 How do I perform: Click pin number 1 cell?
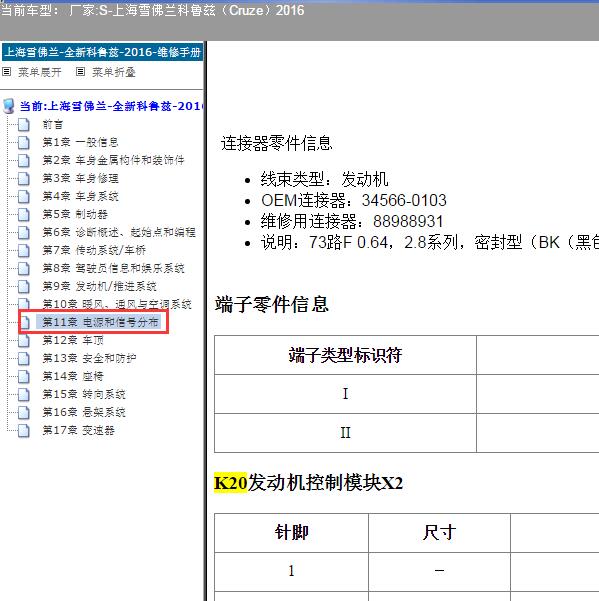(x=291, y=571)
